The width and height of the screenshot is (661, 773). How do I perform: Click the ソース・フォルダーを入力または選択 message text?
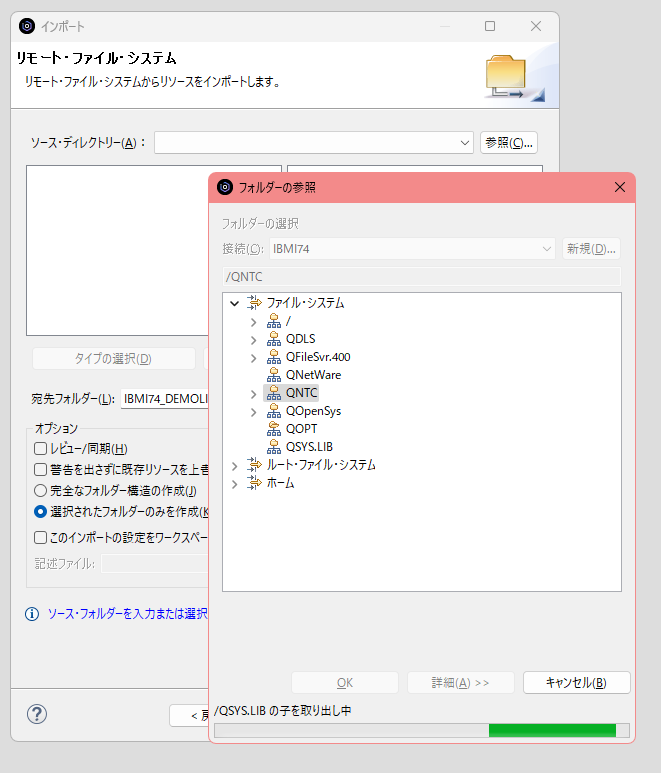pyautogui.click(x=128, y=614)
